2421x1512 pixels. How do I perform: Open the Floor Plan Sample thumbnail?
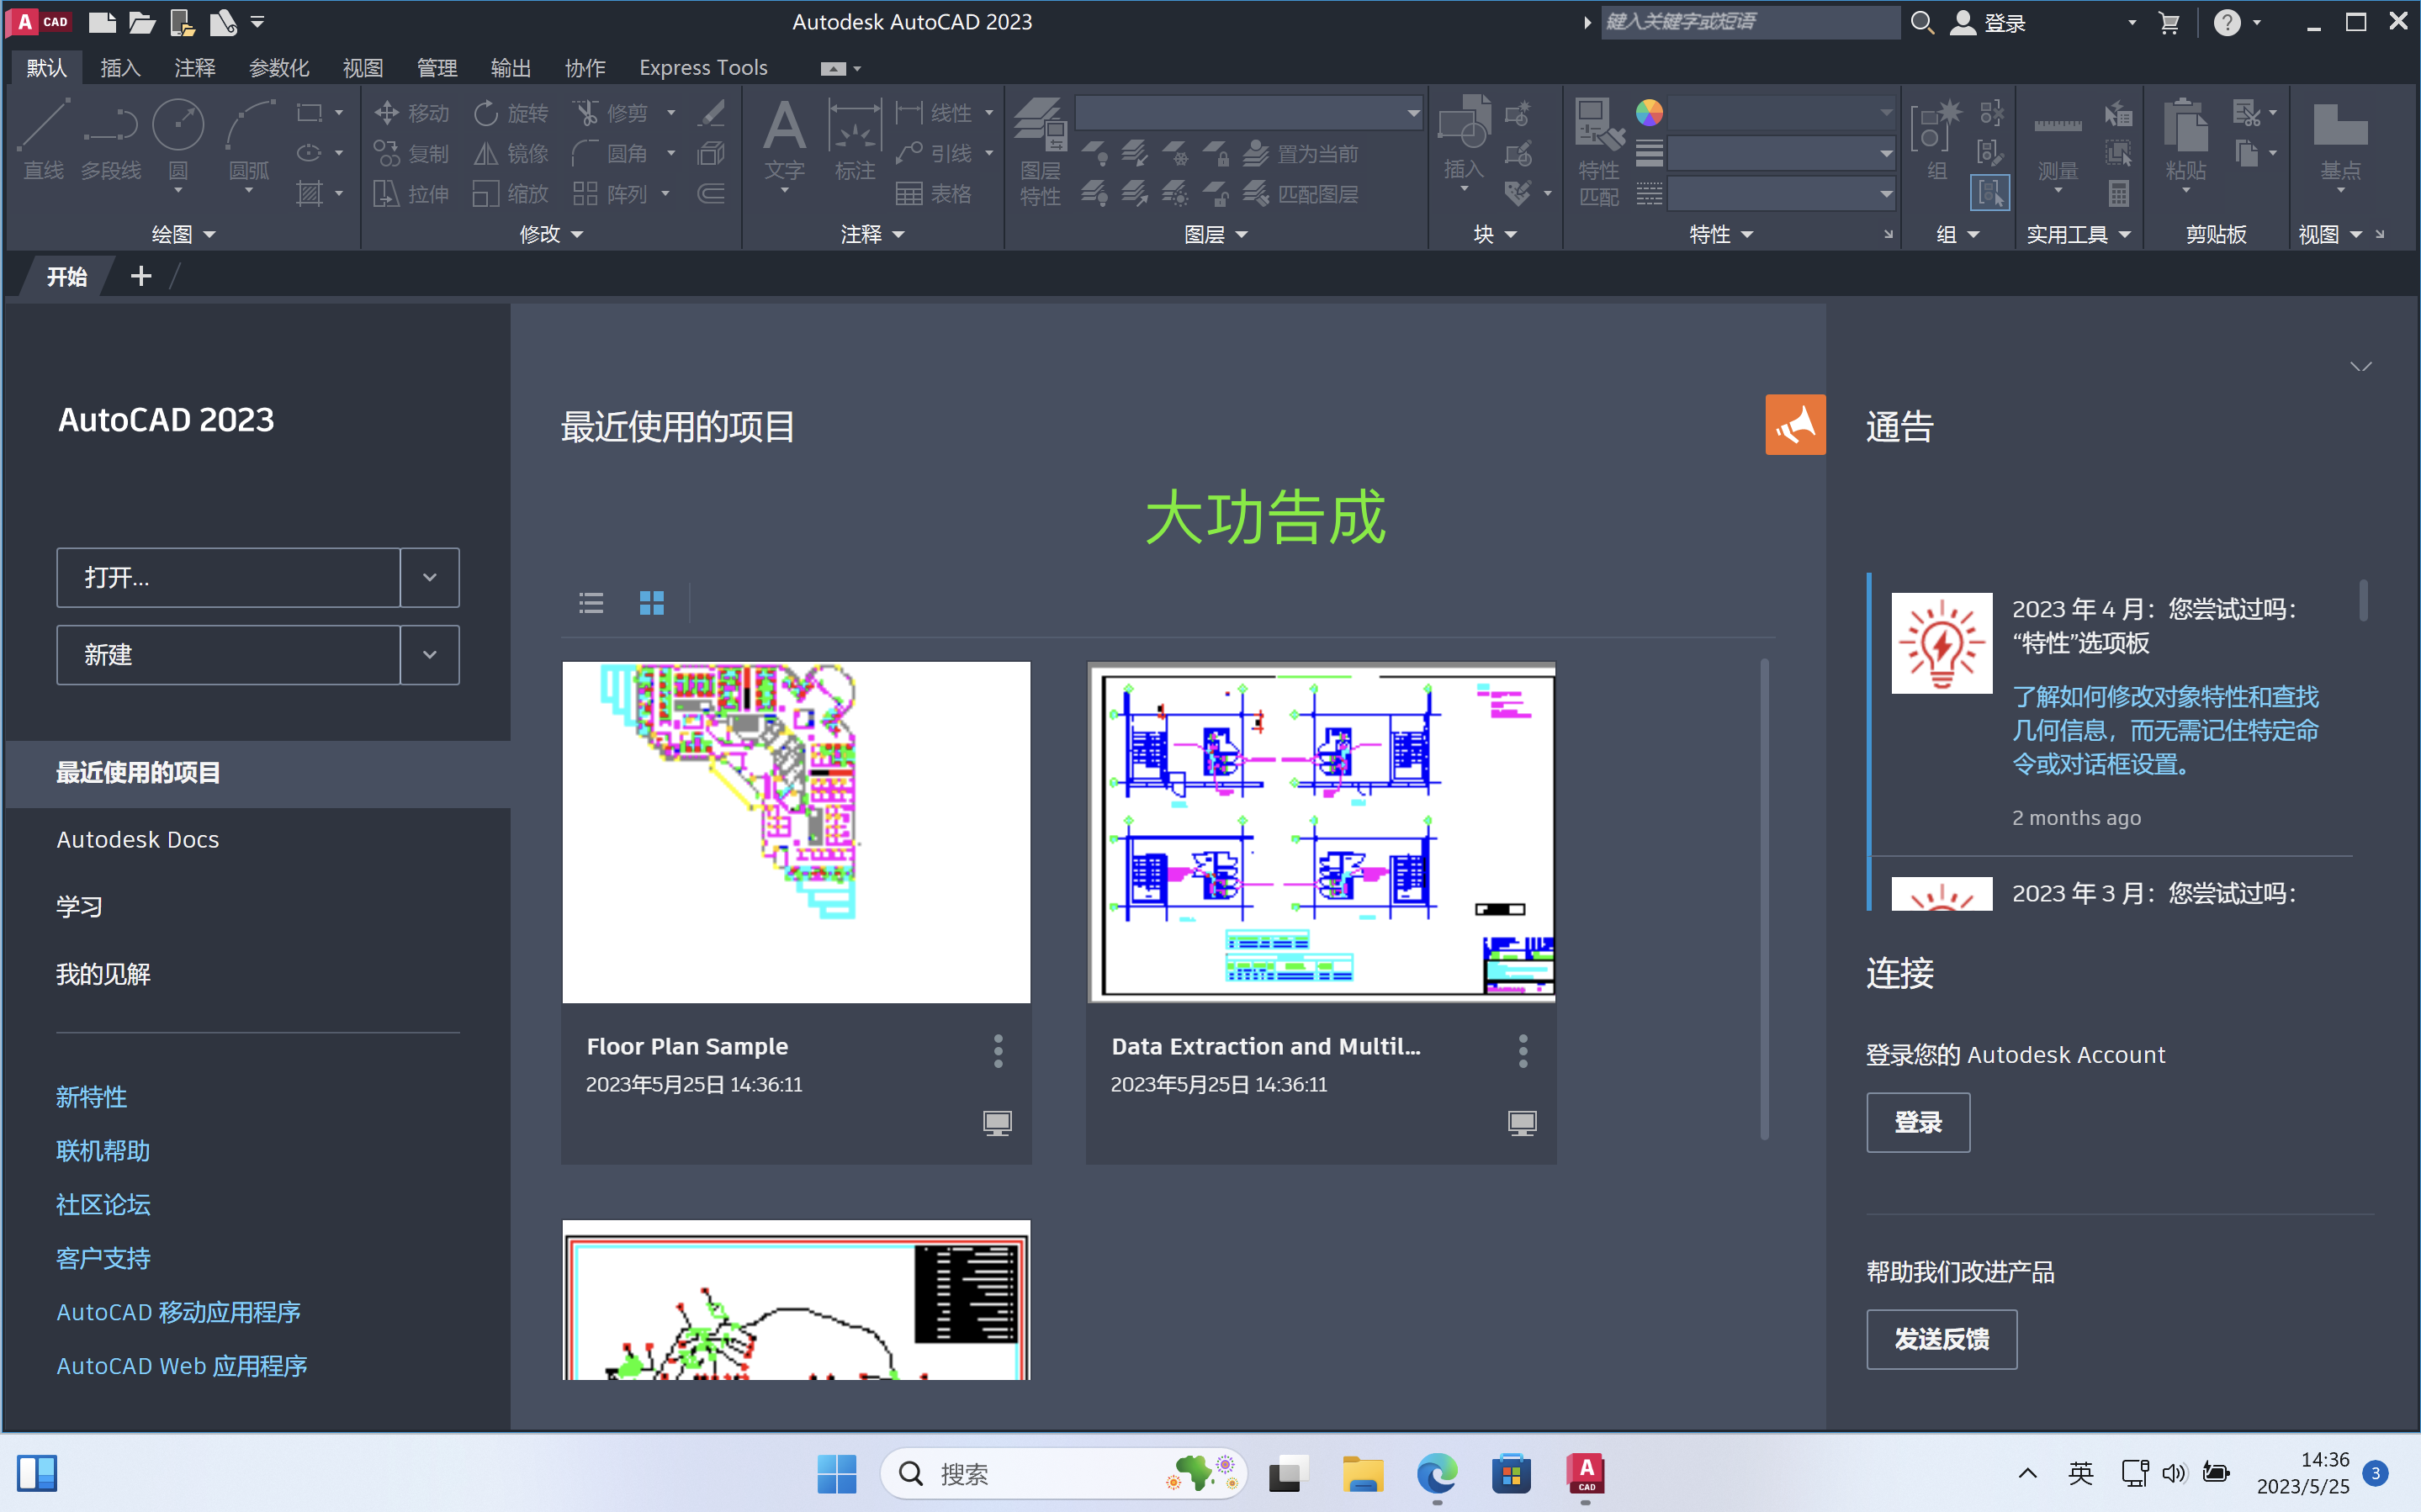[x=796, y=832]
